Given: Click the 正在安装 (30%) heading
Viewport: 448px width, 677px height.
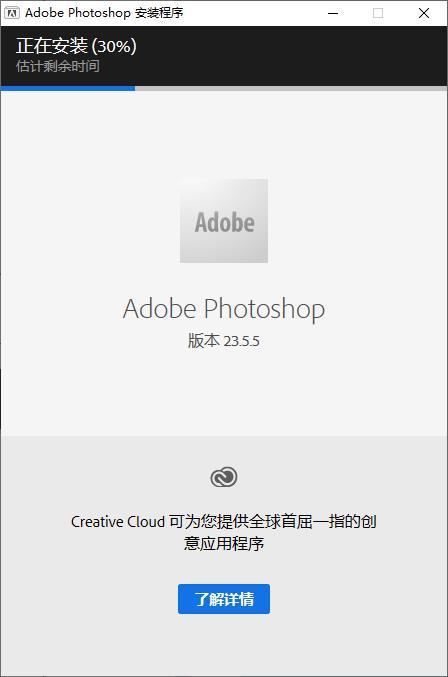Looking at the screenshot, I should click(76, 46).
